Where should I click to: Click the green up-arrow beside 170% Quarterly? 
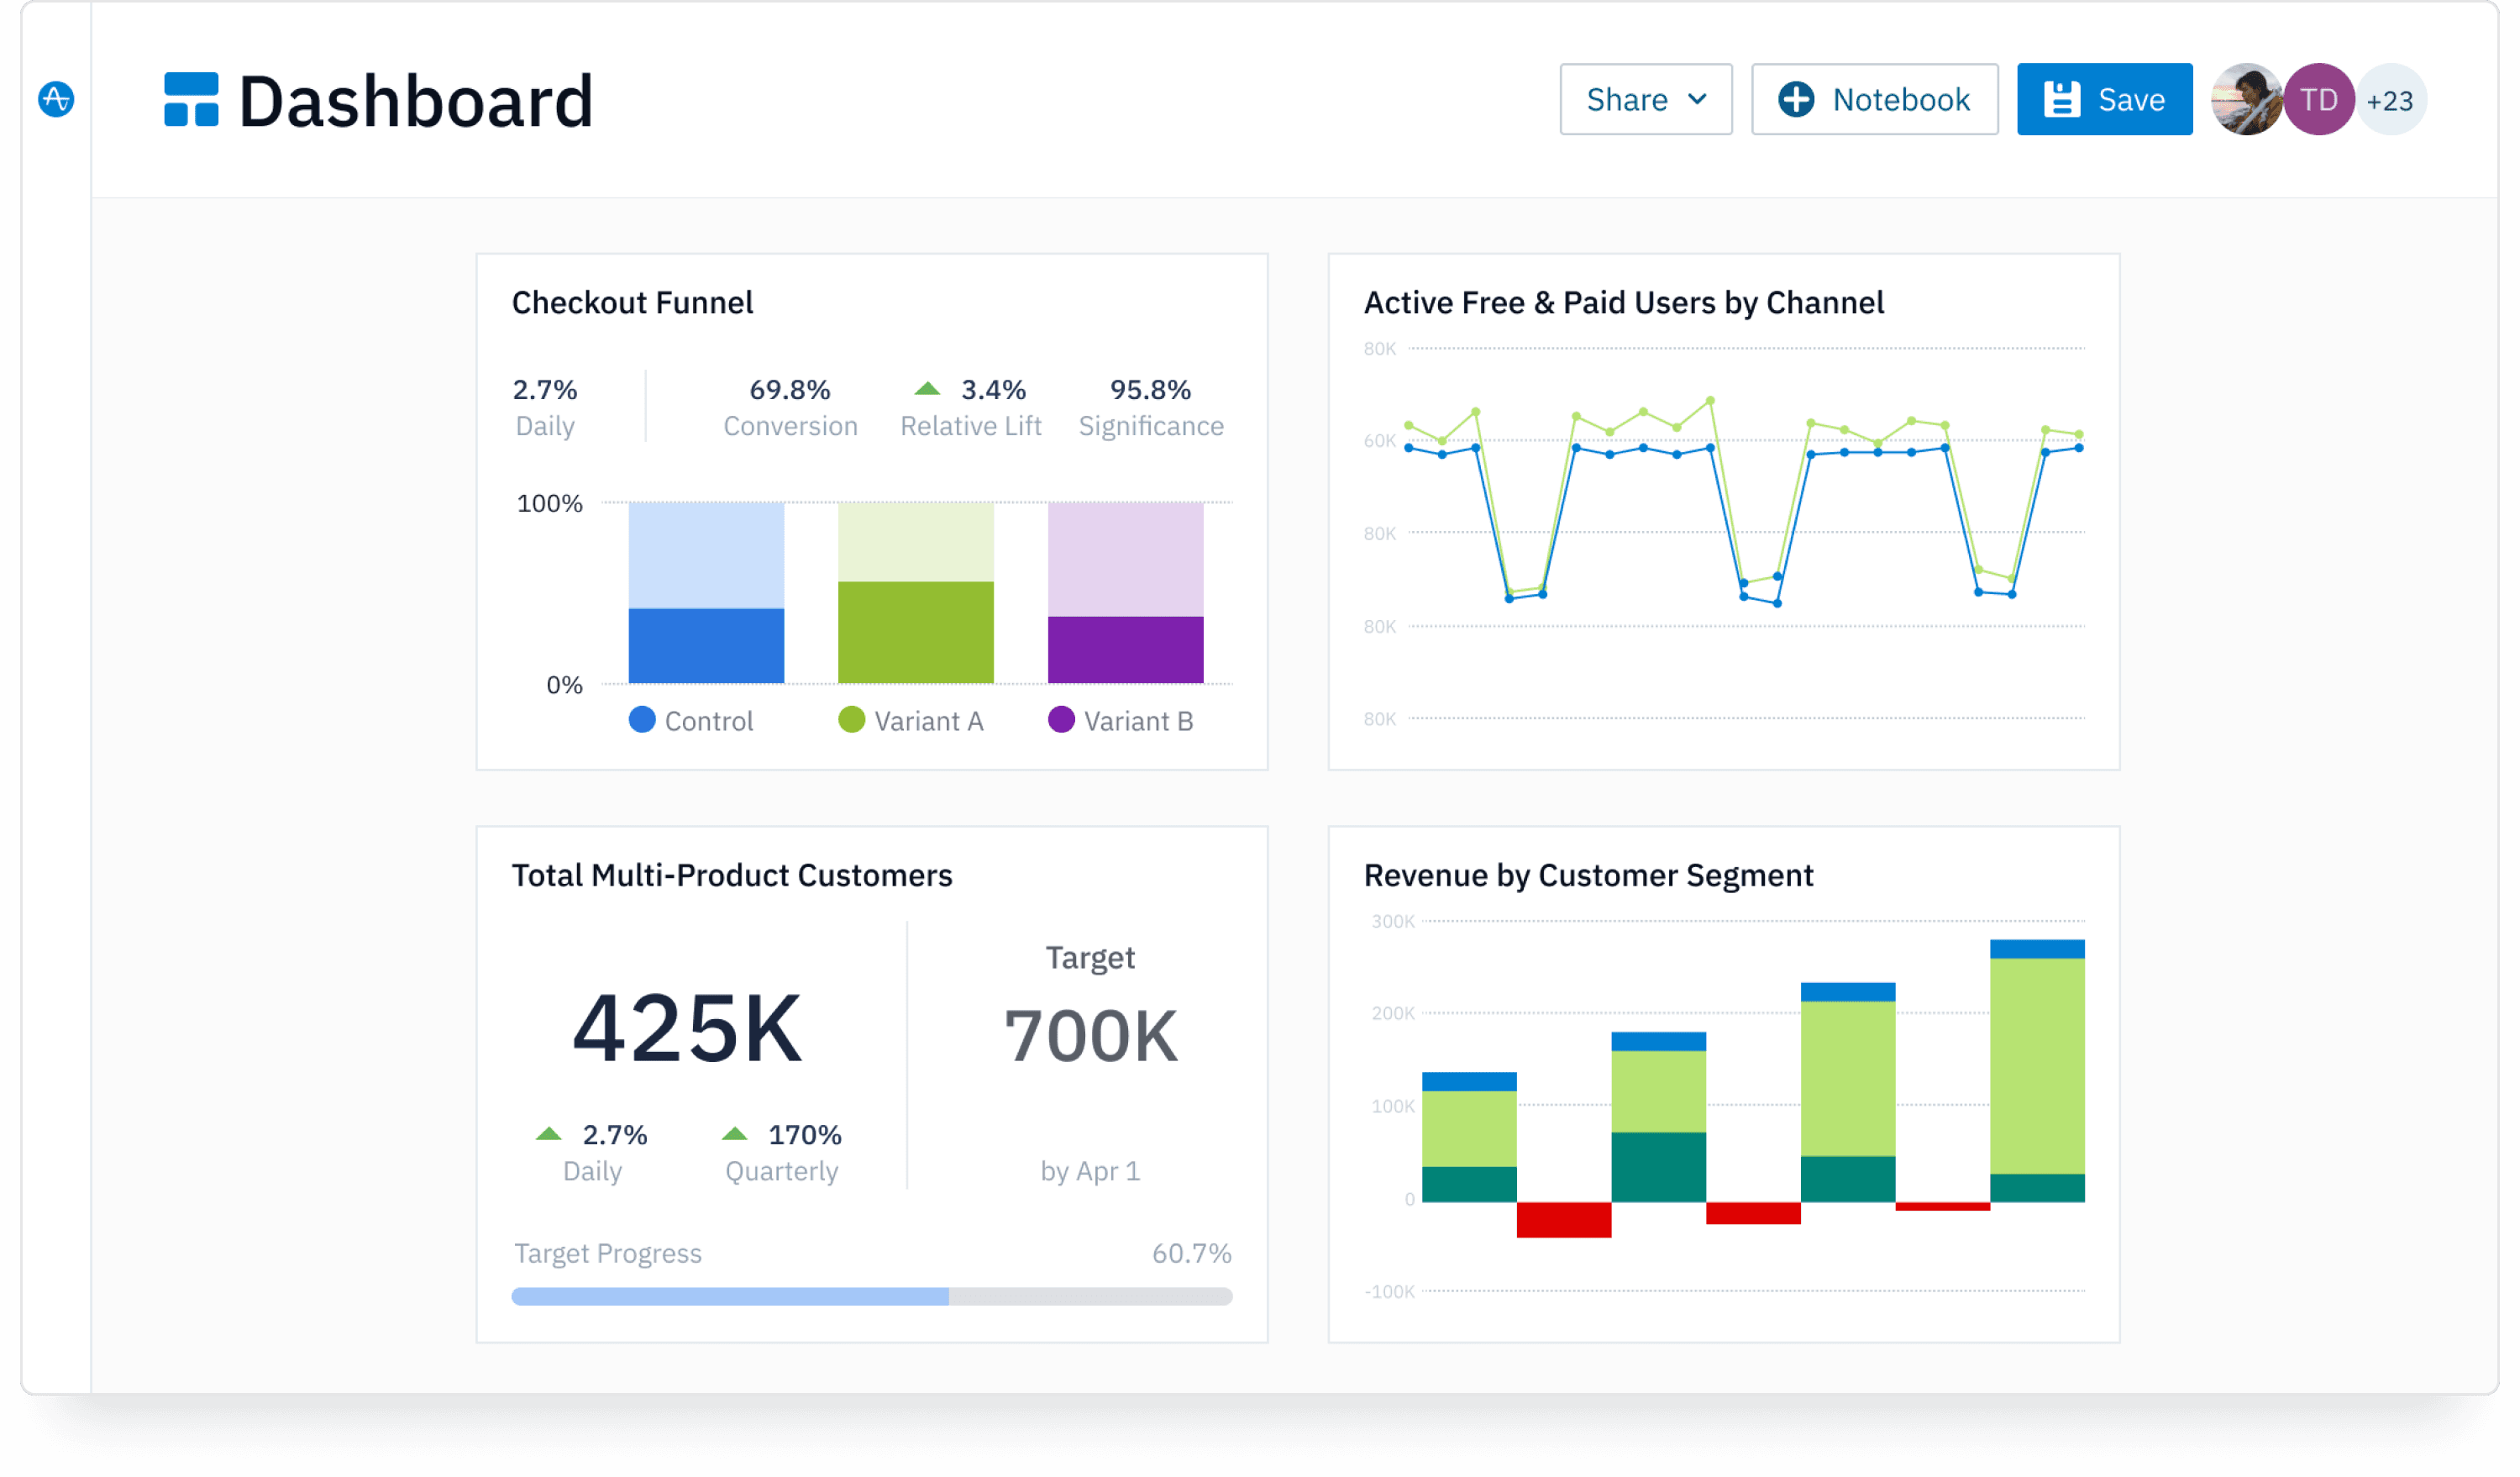click(738, 1134)
